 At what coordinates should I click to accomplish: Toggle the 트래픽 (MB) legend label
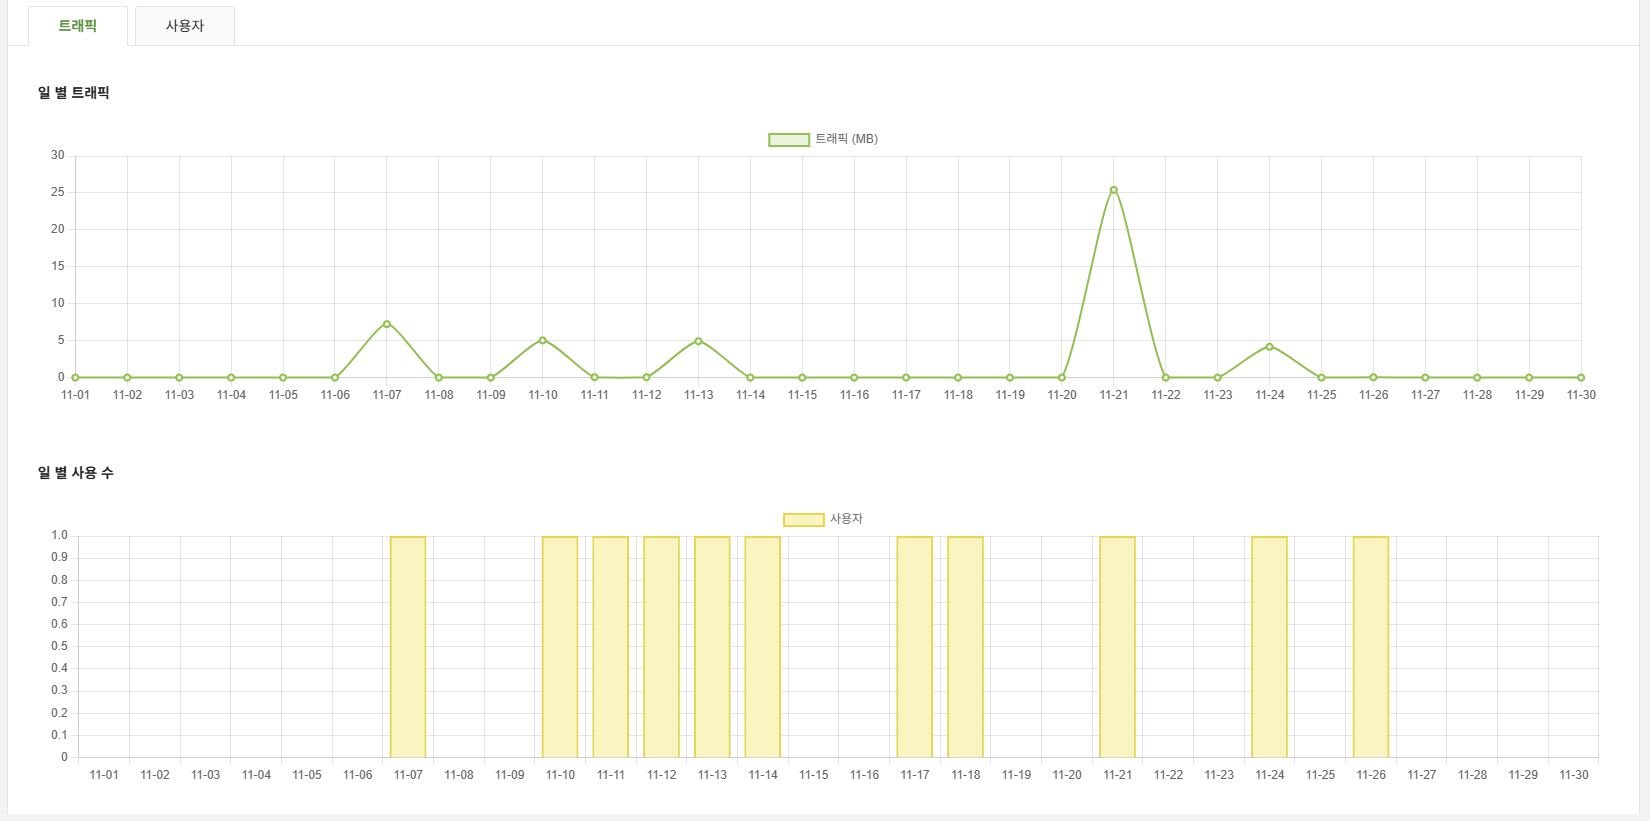(x=846, y=139)
